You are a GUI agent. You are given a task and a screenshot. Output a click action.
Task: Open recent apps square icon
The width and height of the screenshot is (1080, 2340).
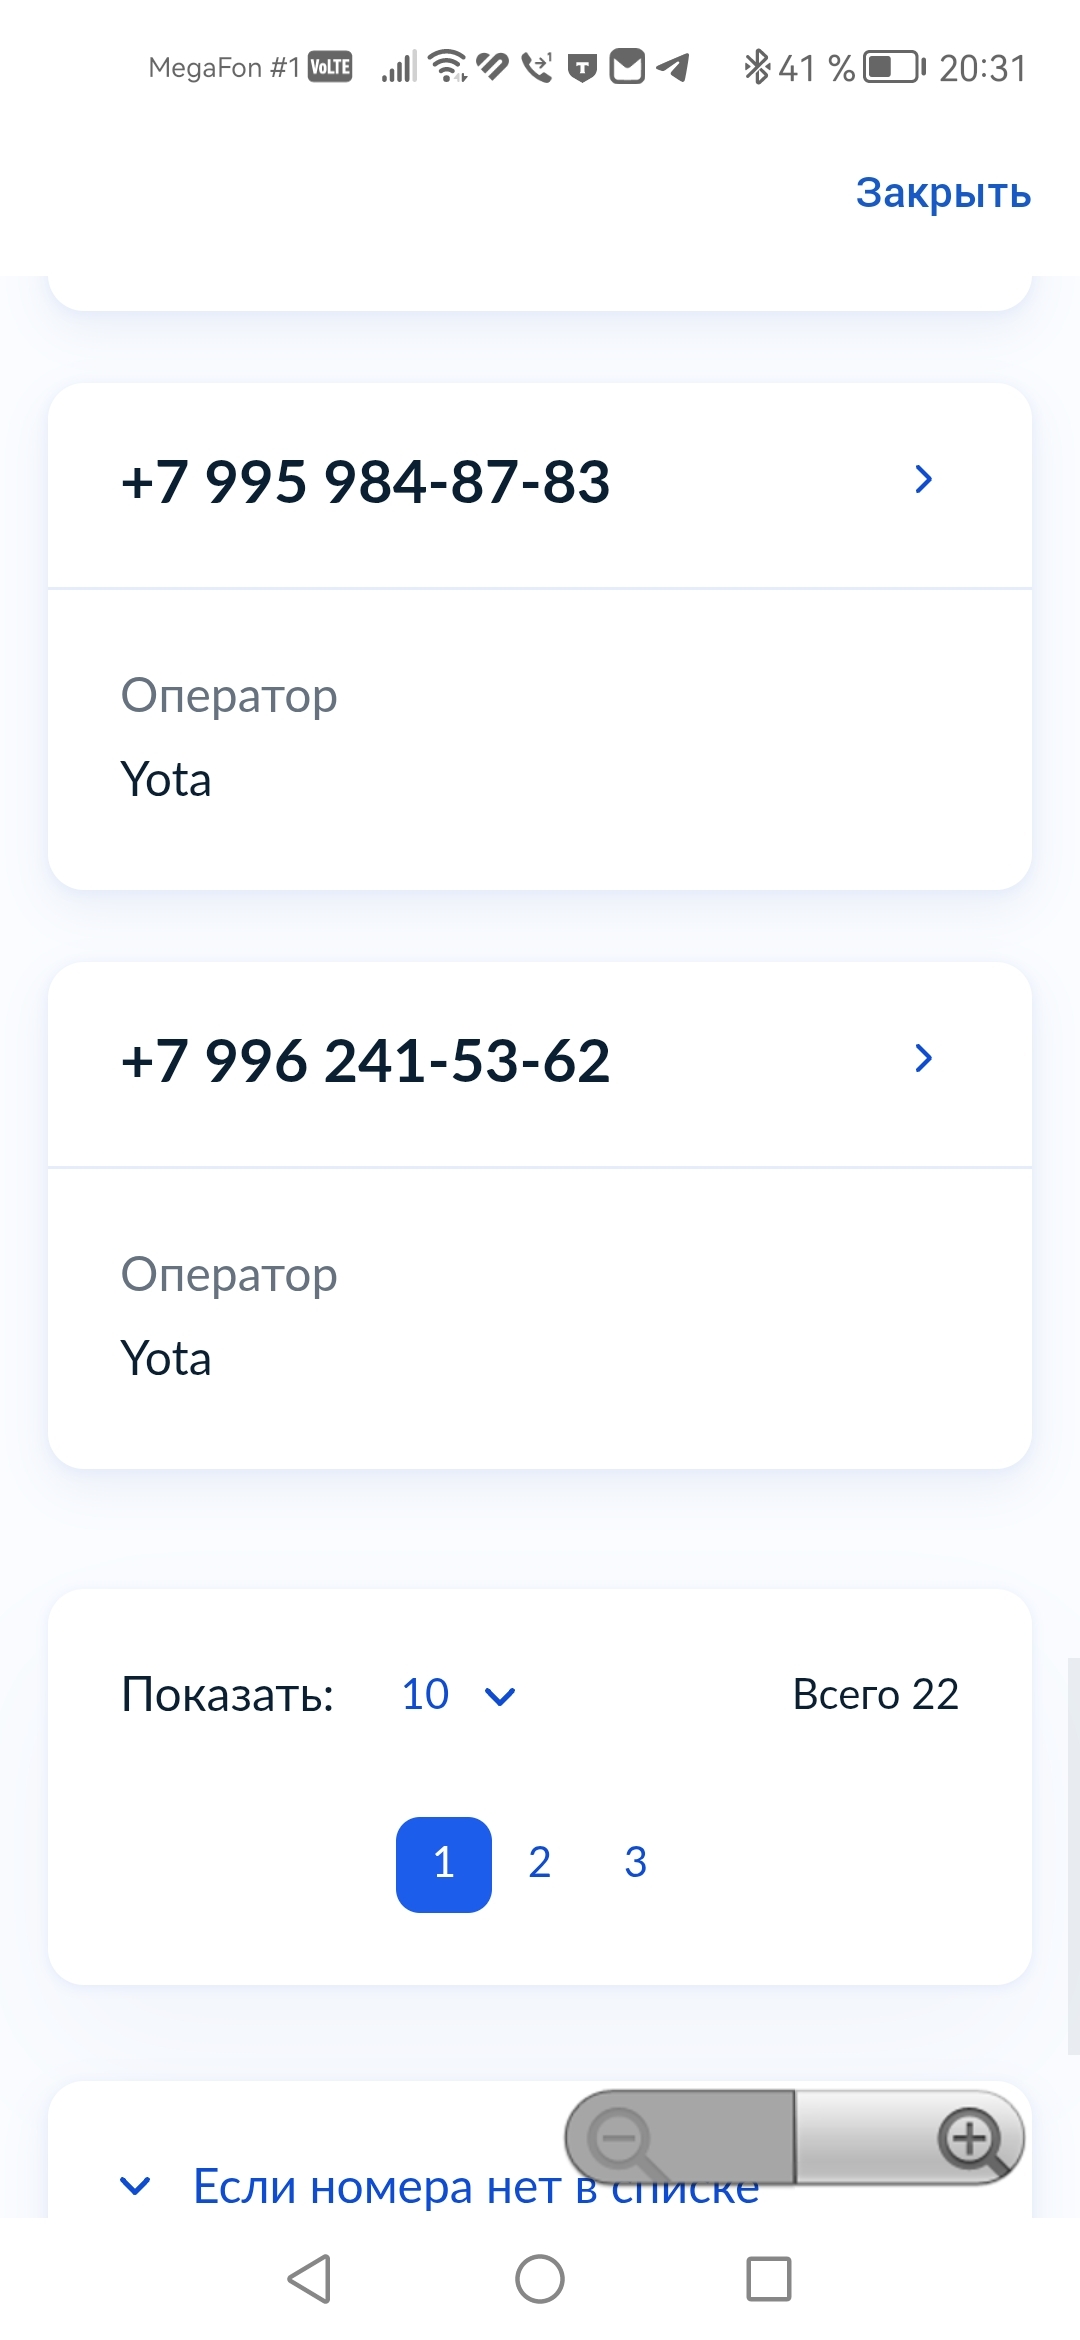(x=768, y=2279)
